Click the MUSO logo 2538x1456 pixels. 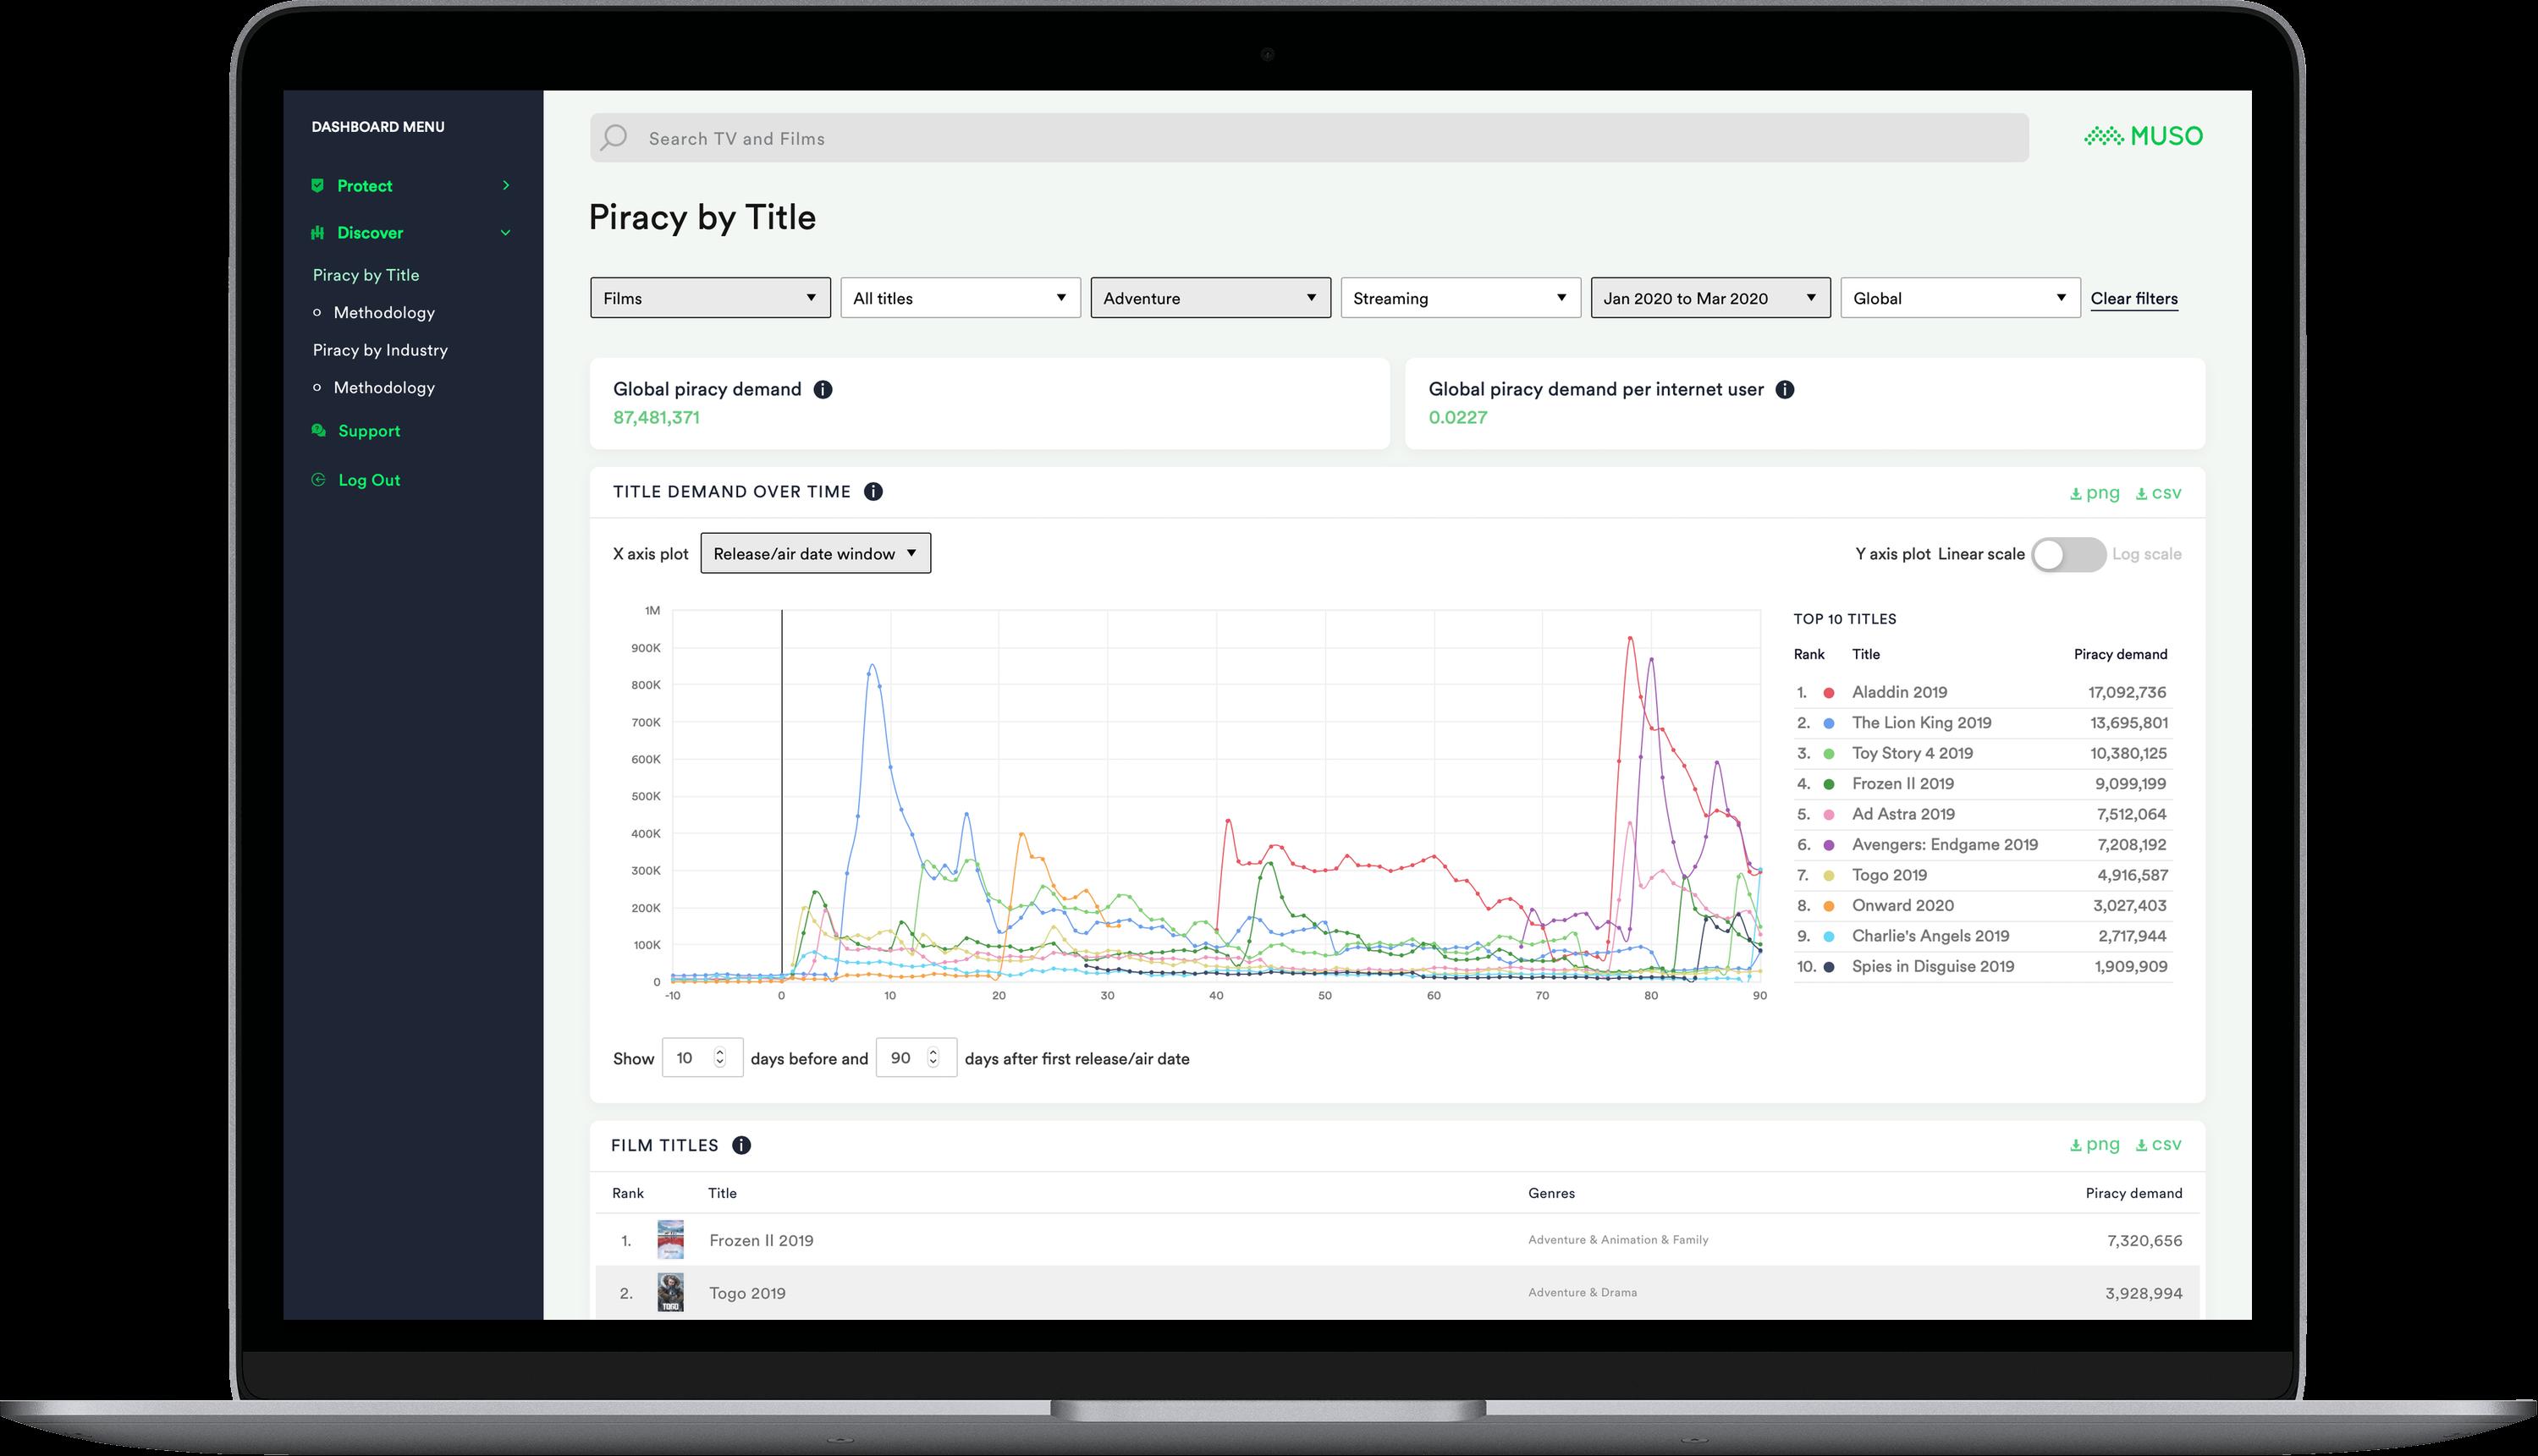coord(2143,136)
